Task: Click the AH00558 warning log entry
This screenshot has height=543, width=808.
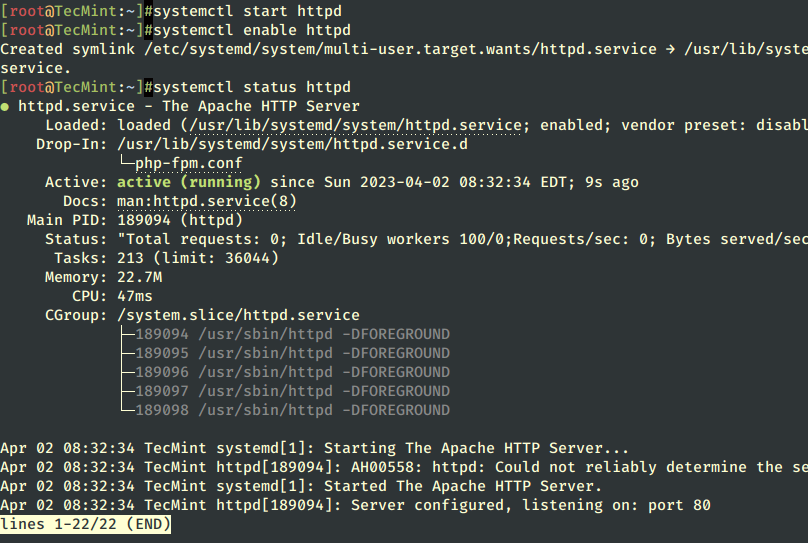Action: [404, 468]
